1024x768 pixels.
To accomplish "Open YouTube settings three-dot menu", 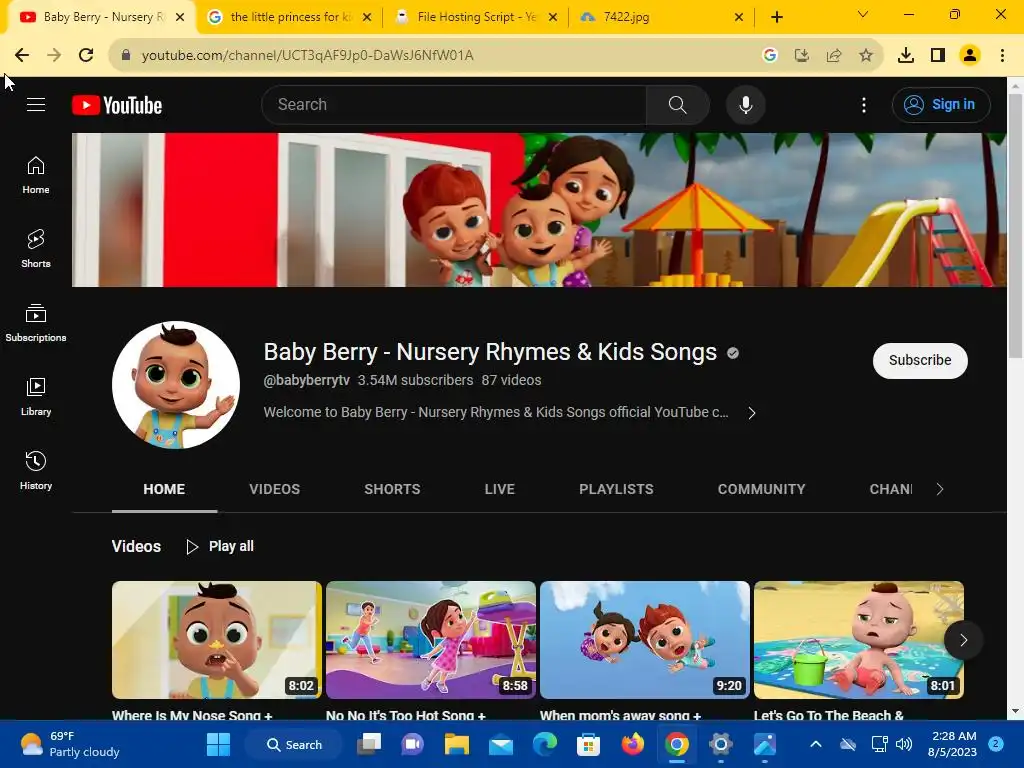I will (863, 105).
